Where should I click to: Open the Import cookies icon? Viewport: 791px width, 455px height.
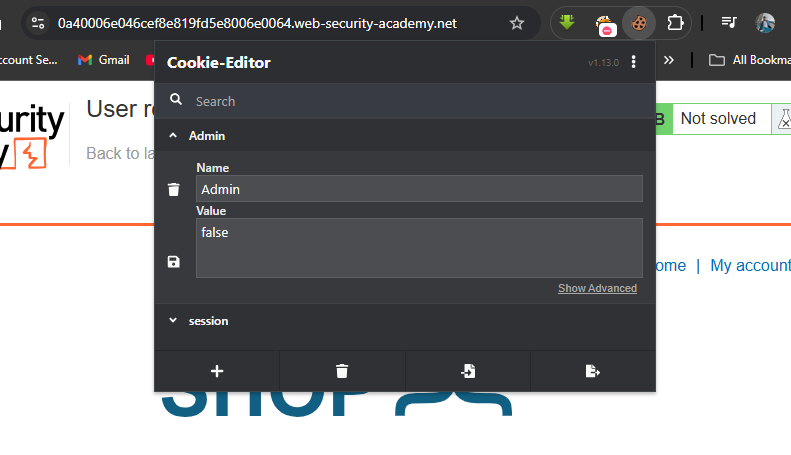coord(468,371)
